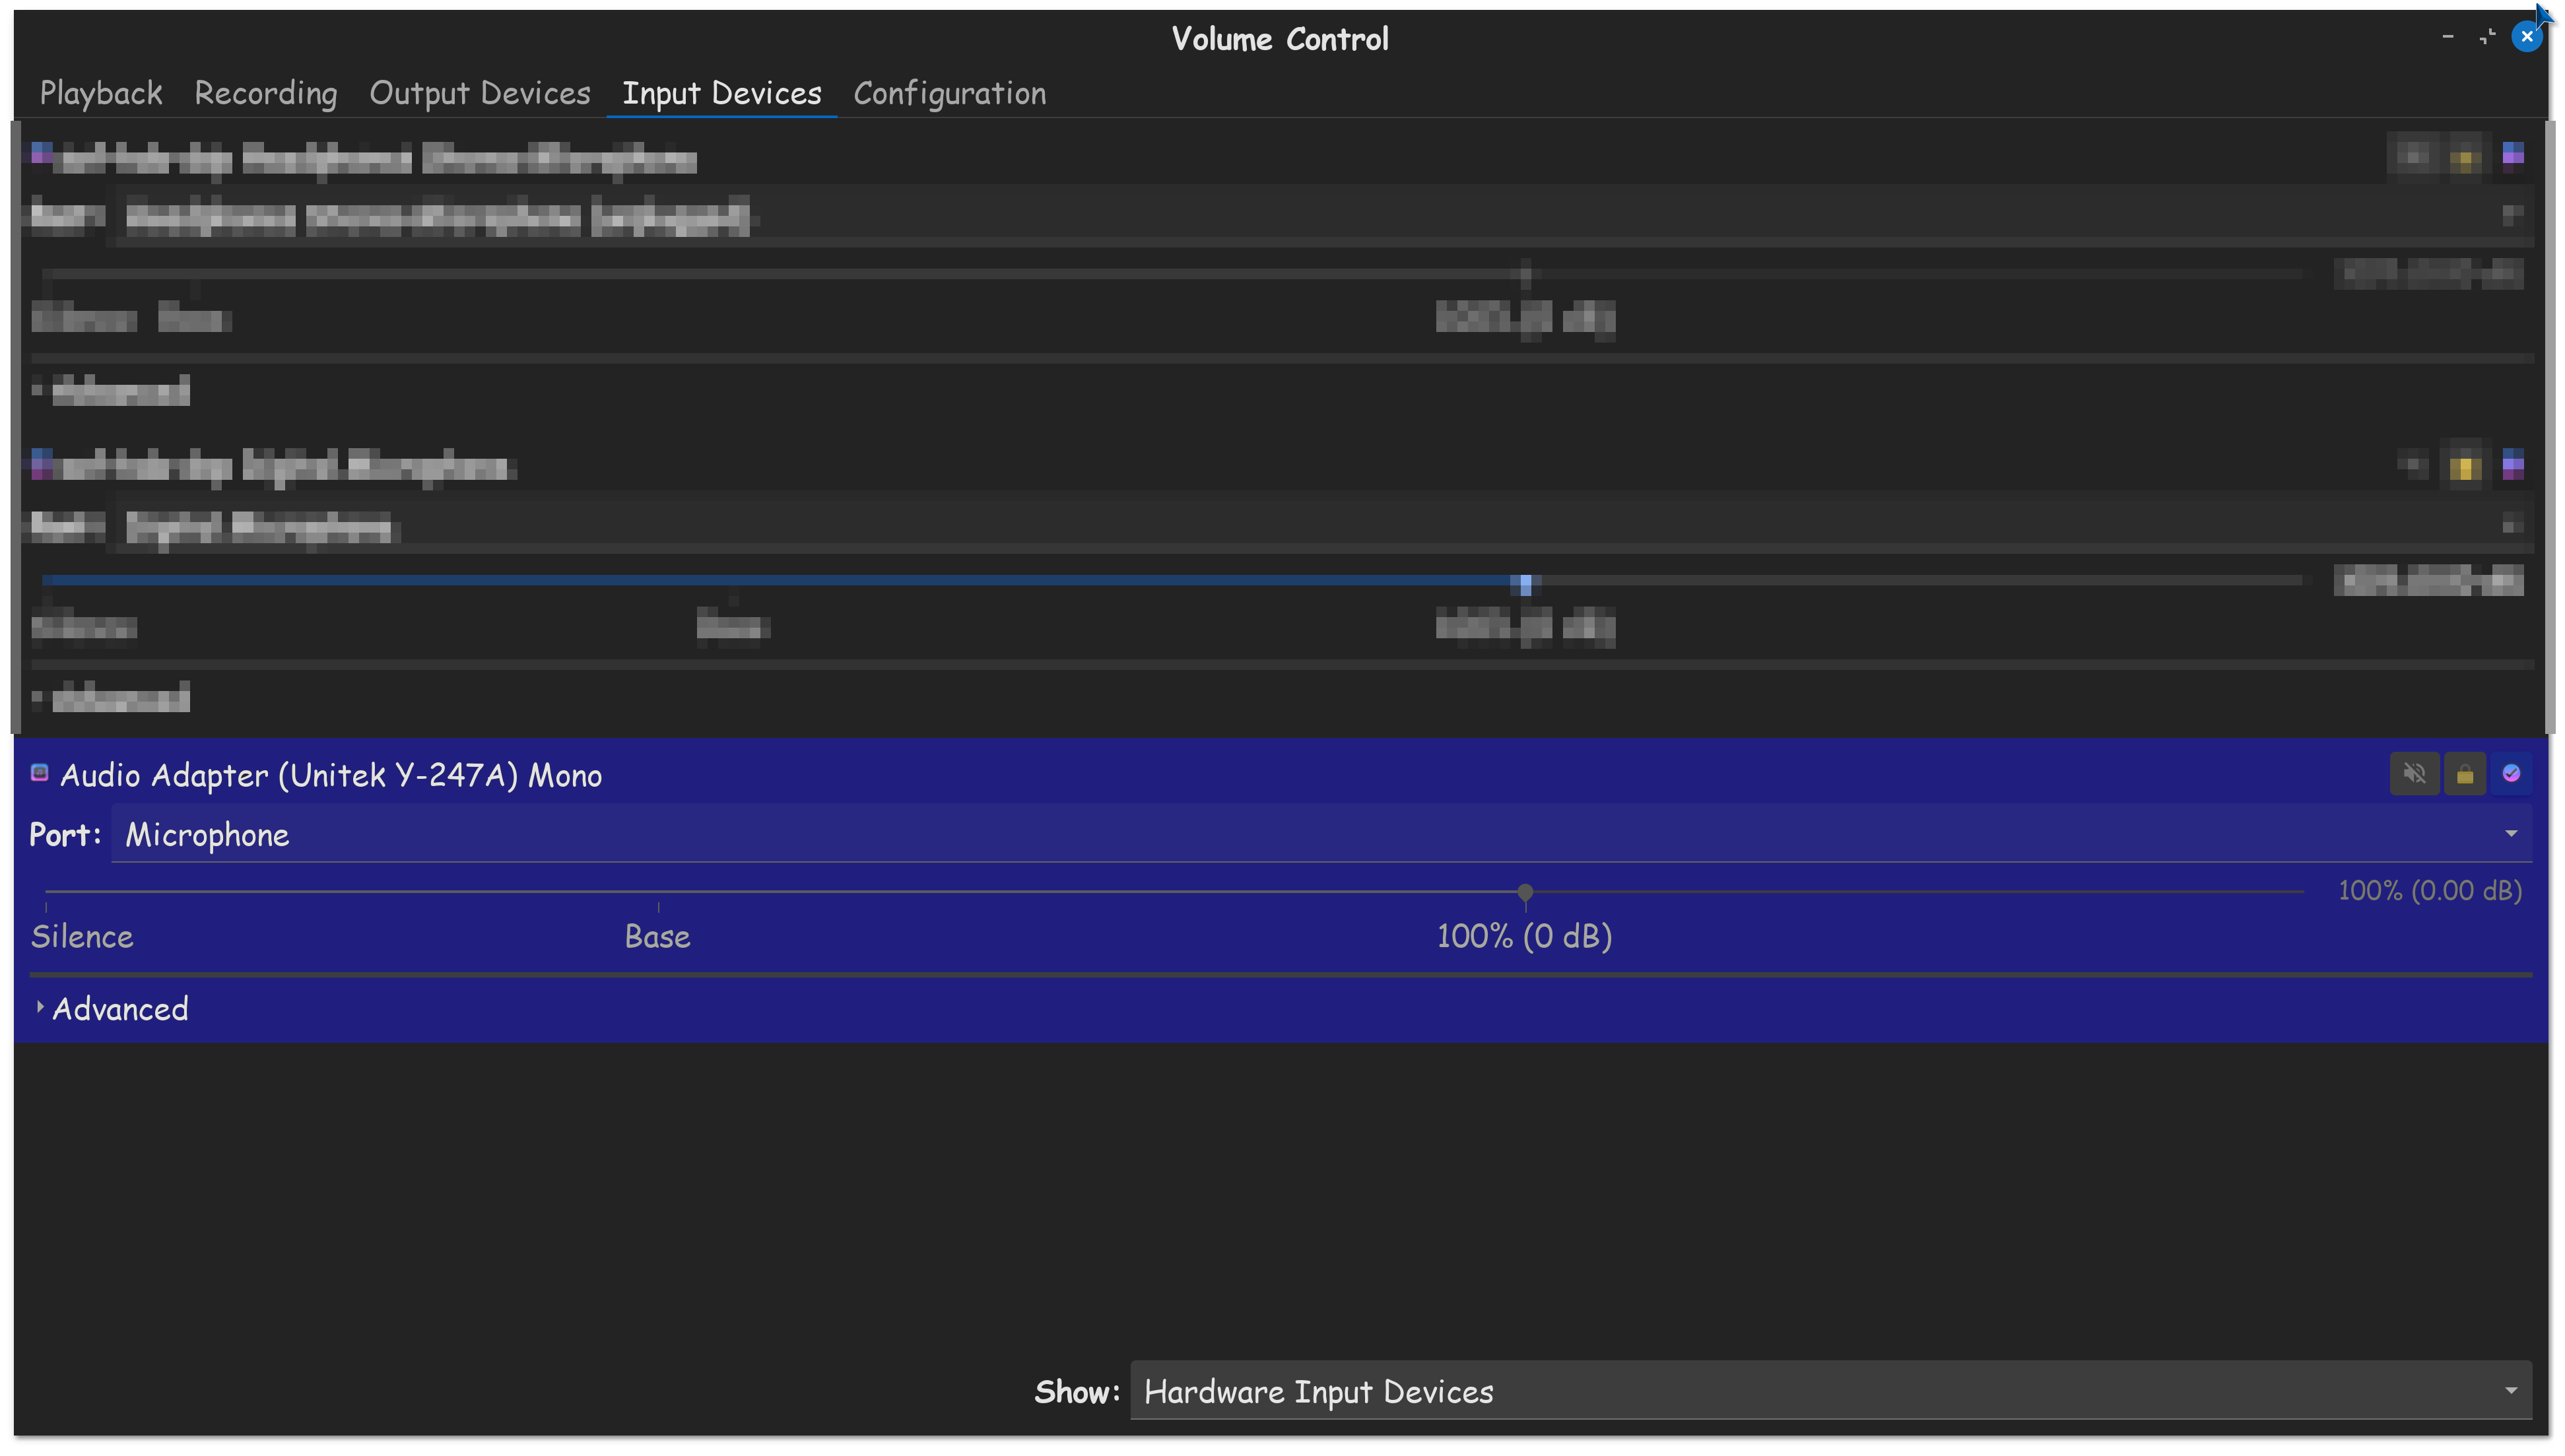
Task: Select the Configuration tab
Action: (949, 93)
